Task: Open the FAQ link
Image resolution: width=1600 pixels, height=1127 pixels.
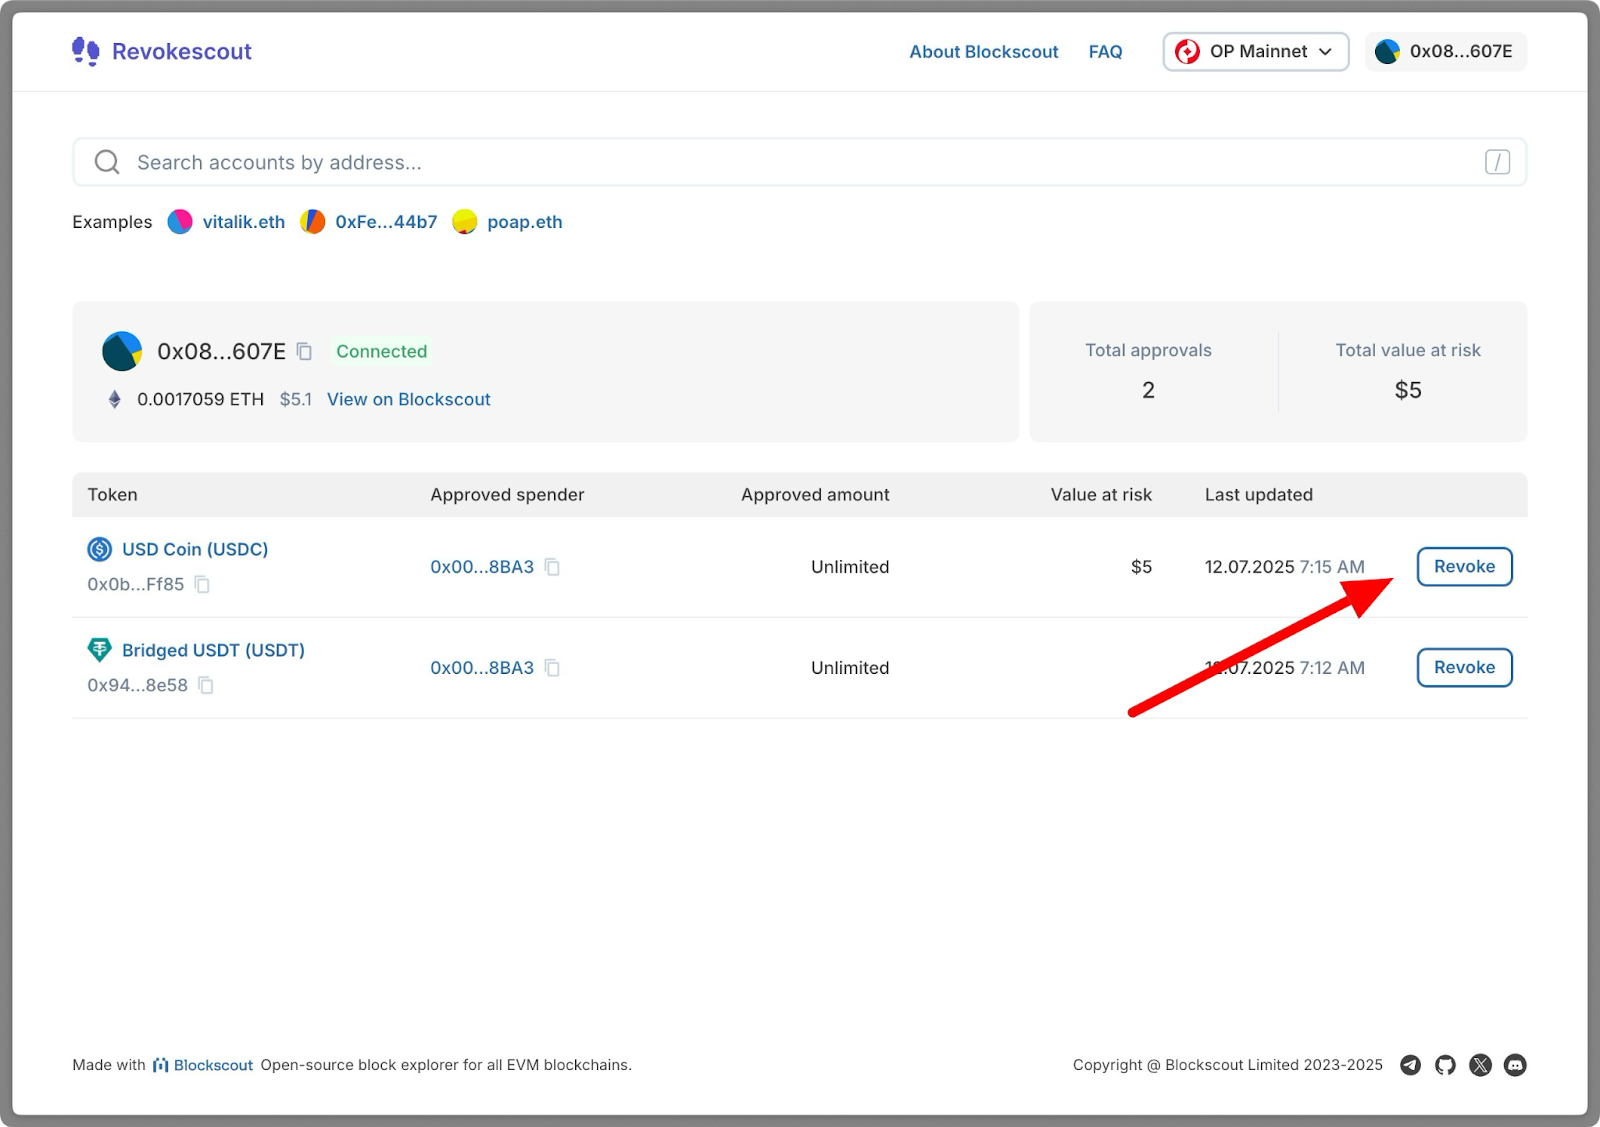Action: (1105, 51)
